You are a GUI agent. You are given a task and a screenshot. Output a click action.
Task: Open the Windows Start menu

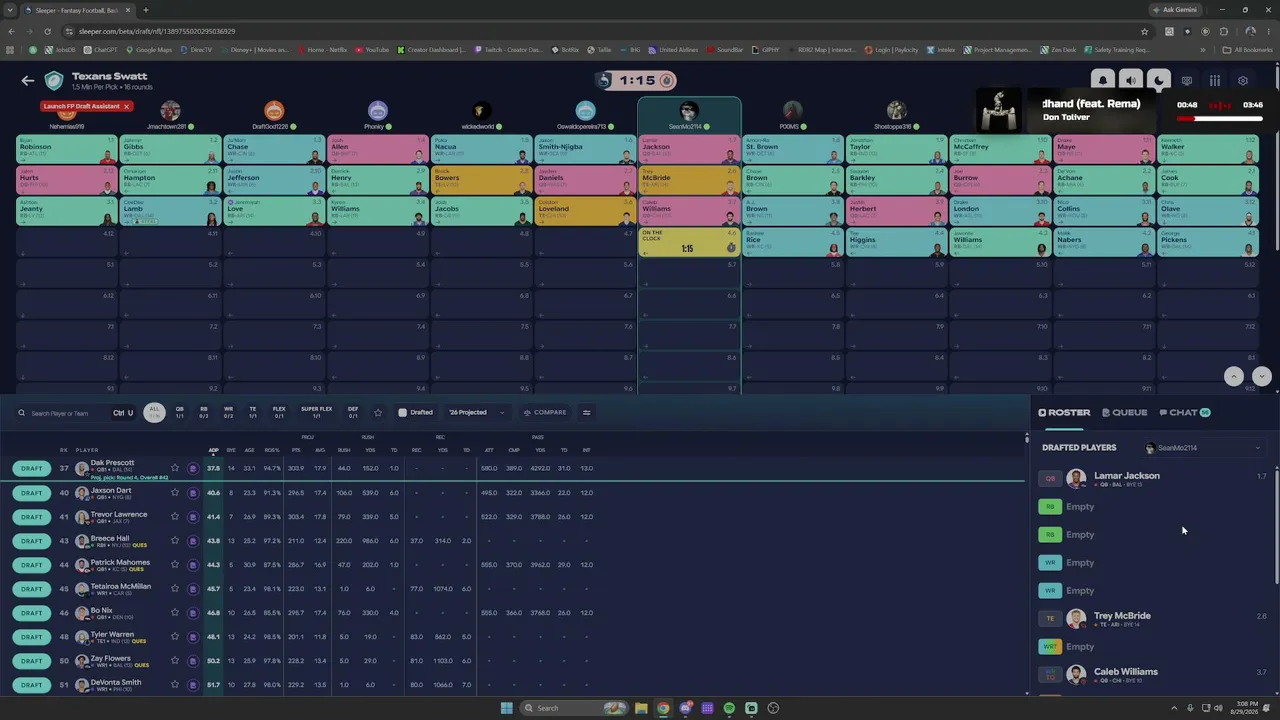click(x=506, y=708)
